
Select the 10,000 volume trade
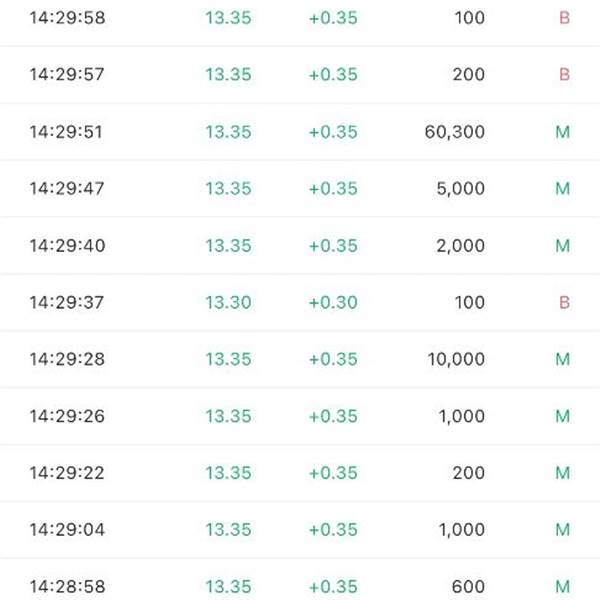coord(455,360)
